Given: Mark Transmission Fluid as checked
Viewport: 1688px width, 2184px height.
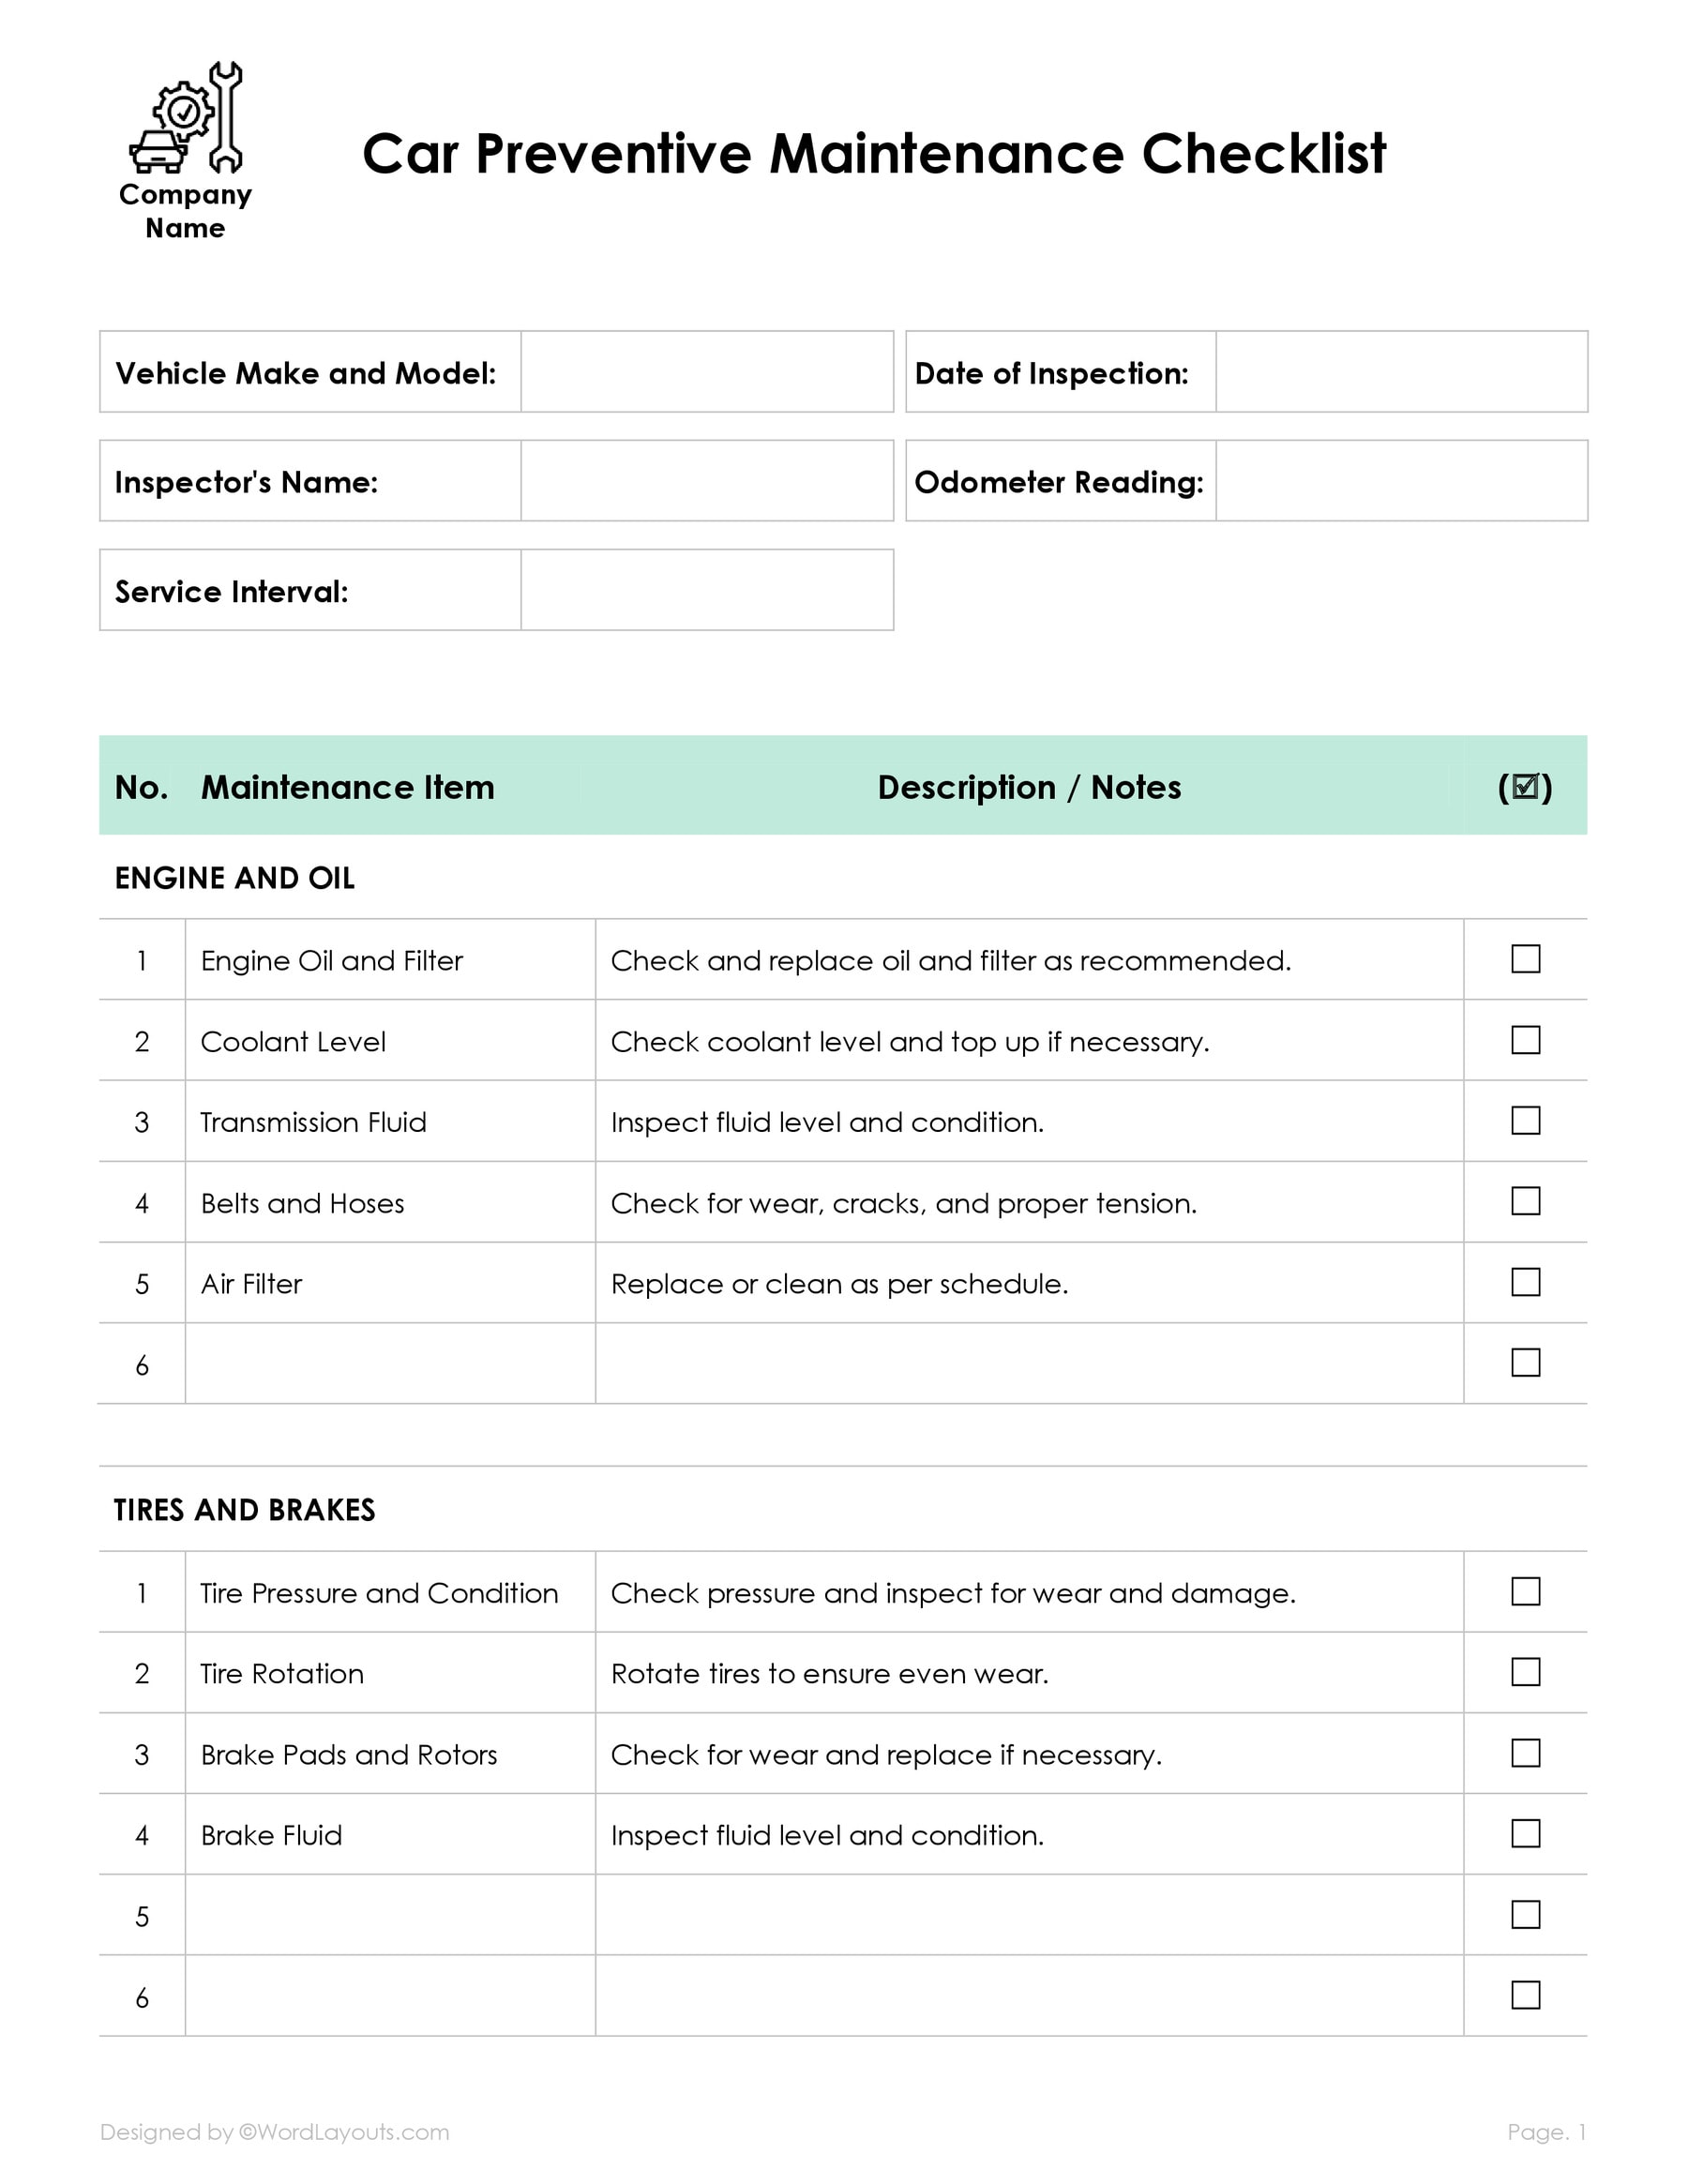Looking at the screenshot, I should pos(1525,1121).
